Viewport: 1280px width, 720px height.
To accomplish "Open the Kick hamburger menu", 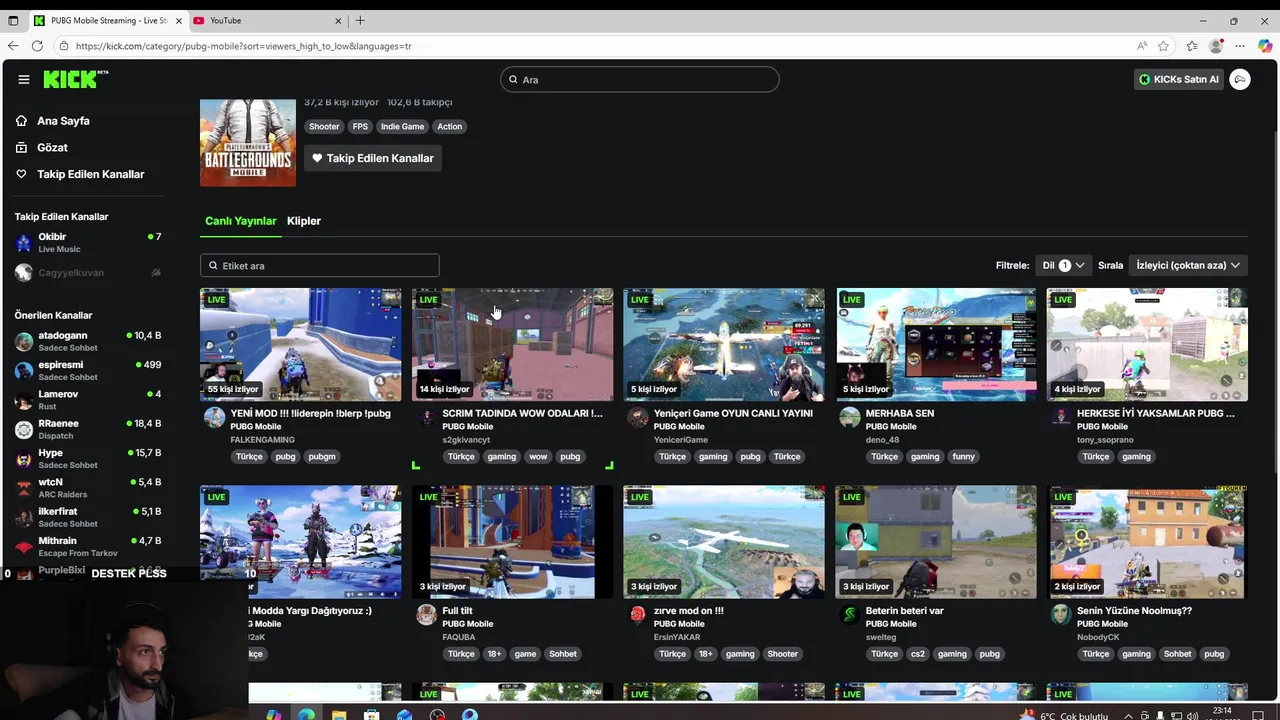I will point(24,80).
